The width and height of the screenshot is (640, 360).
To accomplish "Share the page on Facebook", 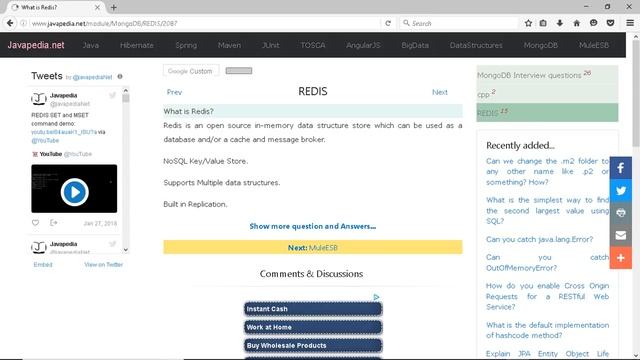I will pyautogui.click(x=621, y=168).
